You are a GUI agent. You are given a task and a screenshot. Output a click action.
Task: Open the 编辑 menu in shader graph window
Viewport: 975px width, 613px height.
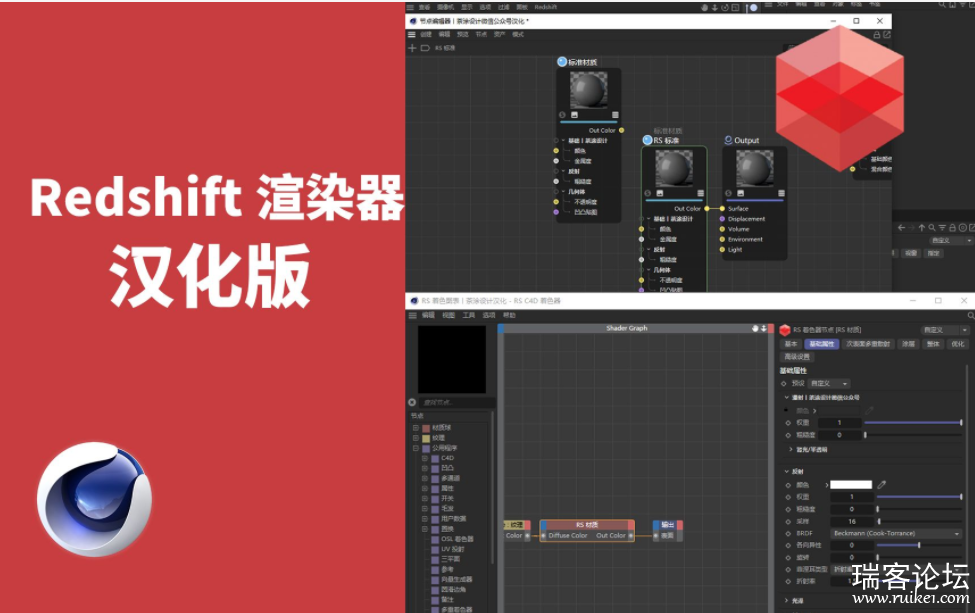tap(428, 315)
